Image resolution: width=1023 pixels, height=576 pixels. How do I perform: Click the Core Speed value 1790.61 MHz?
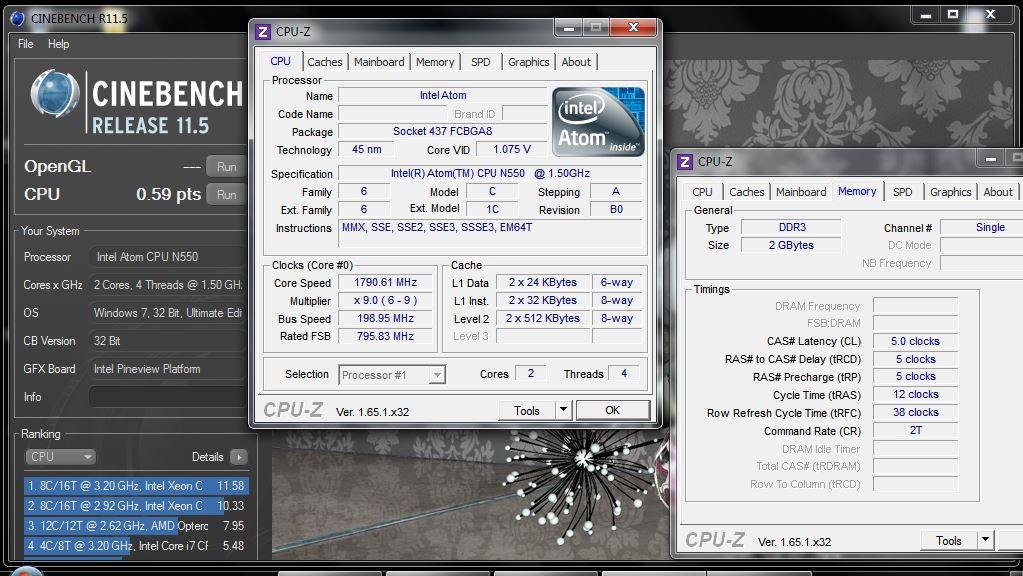[x=386, y=282]
